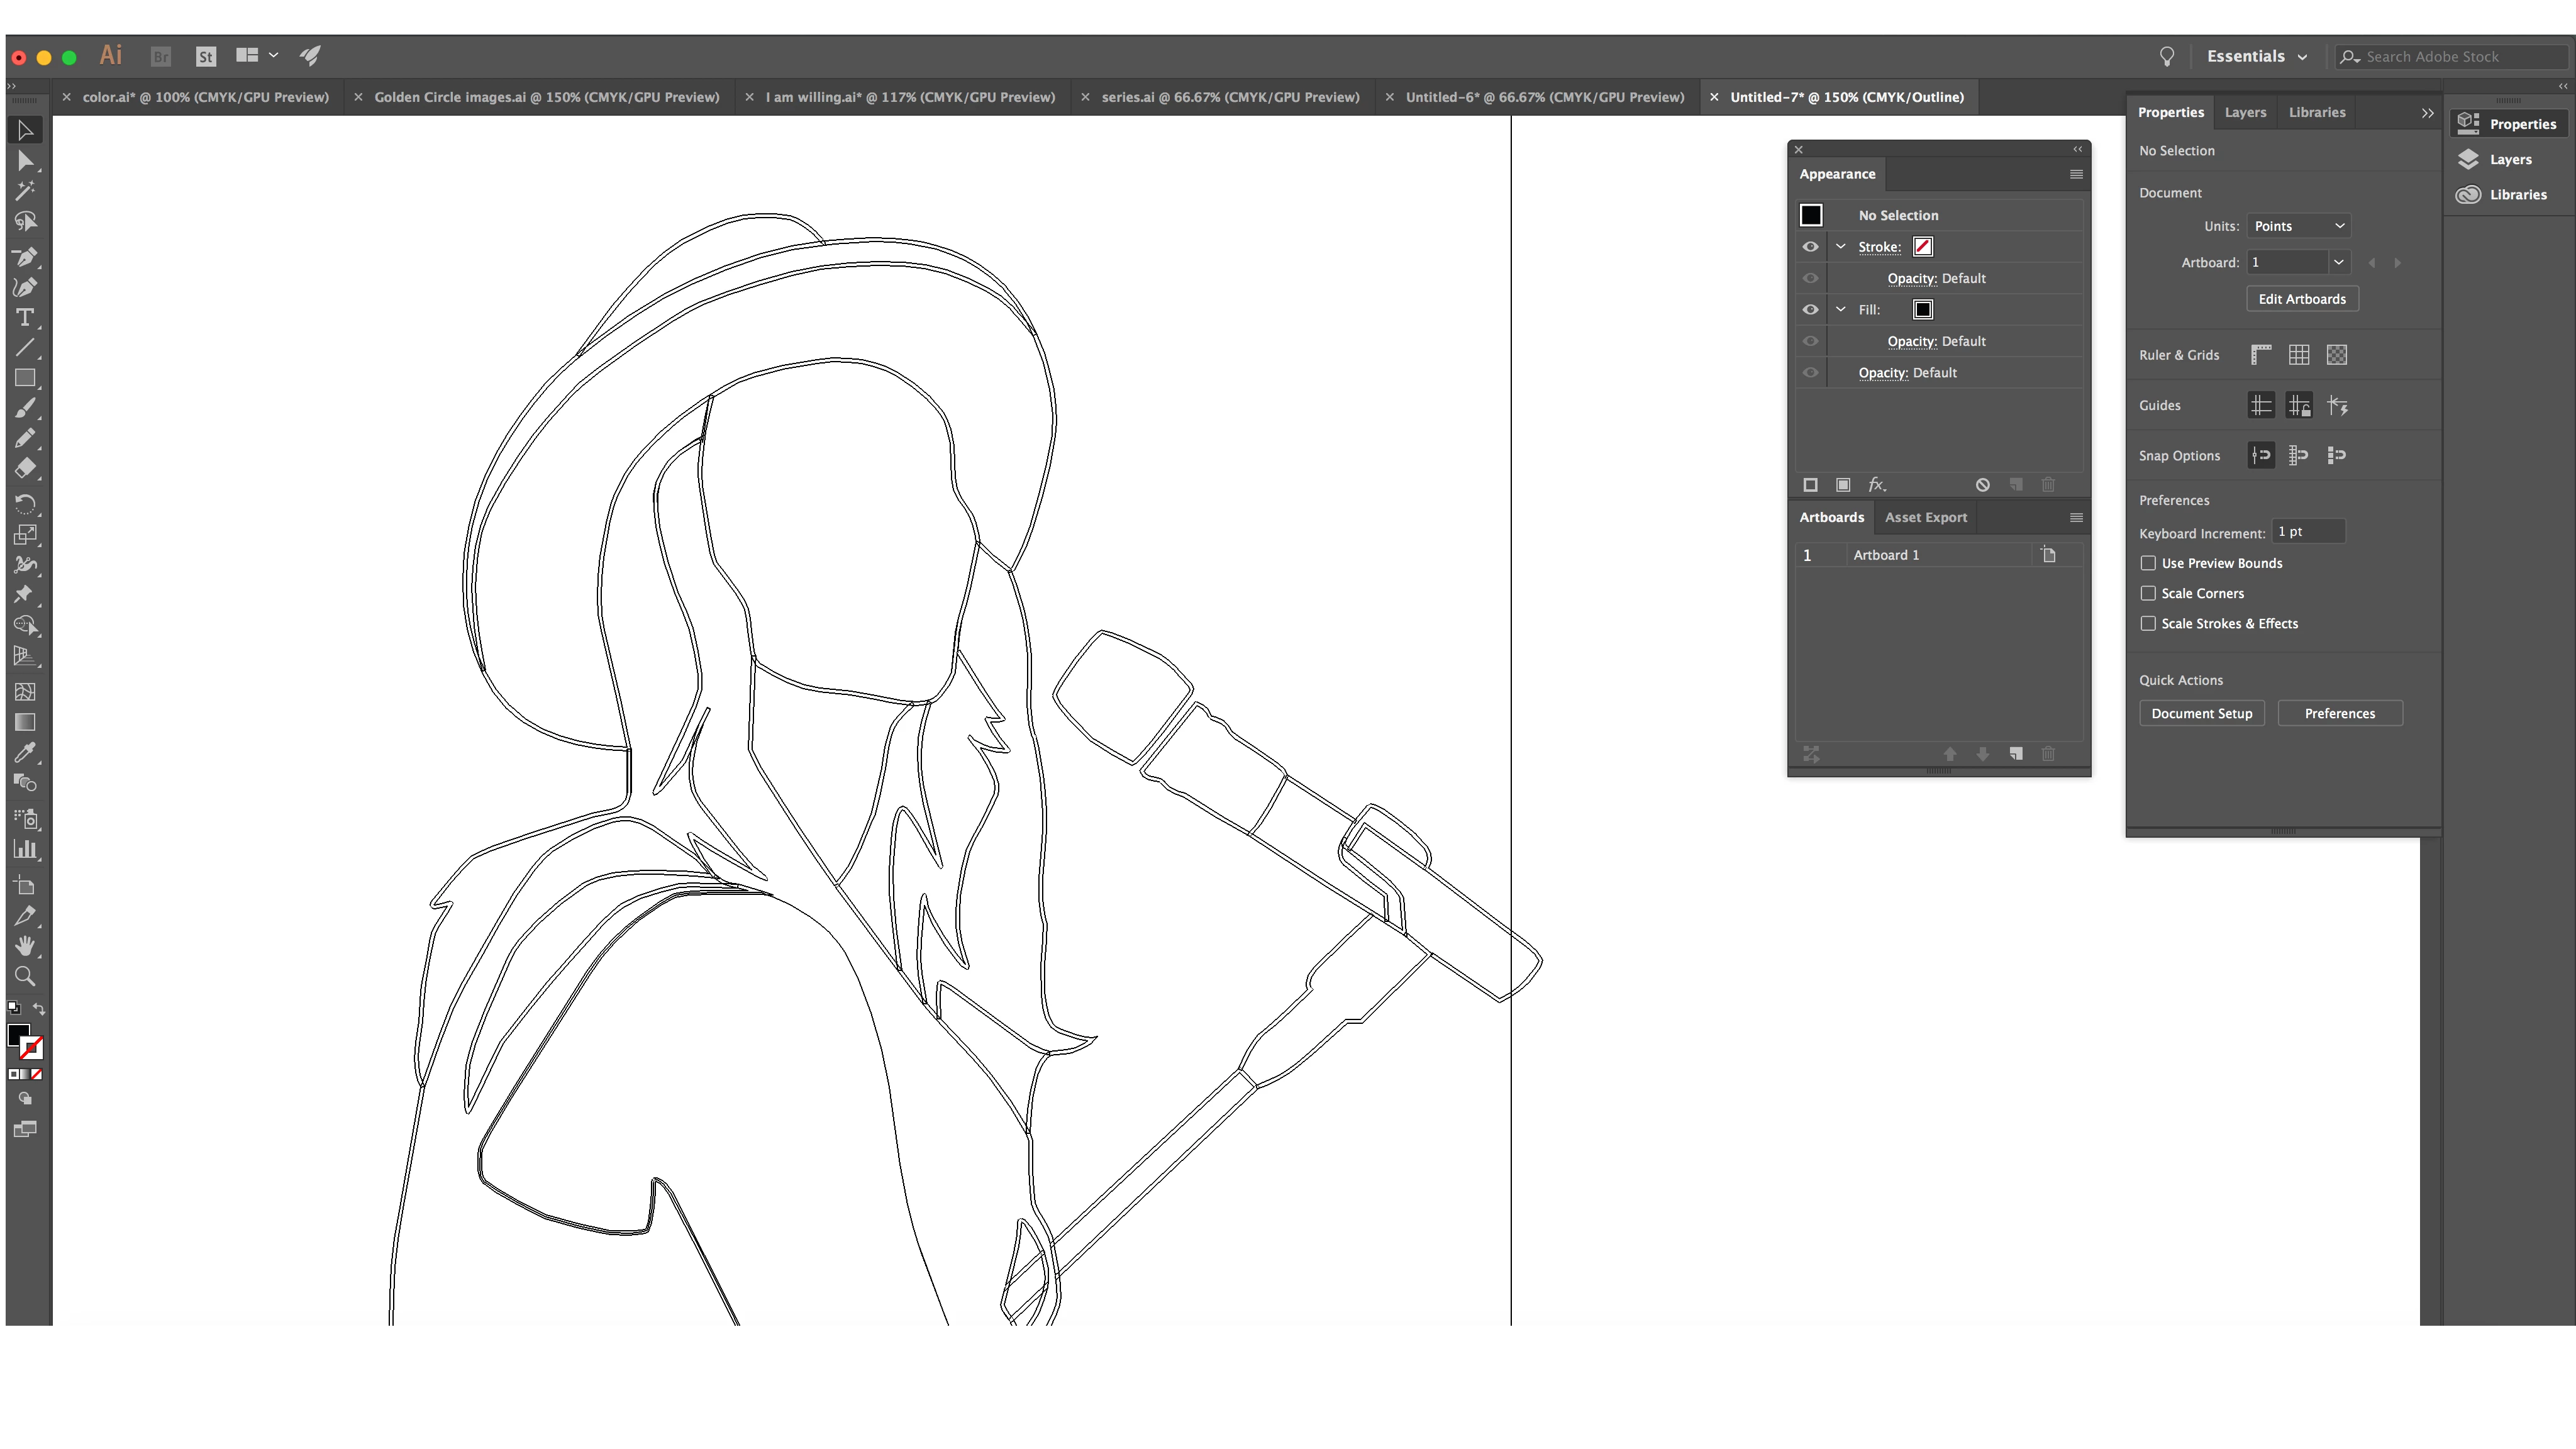The image size is (2576, 1449).
Task: Pick the Eyedropper tool
Action: (25, 752)
